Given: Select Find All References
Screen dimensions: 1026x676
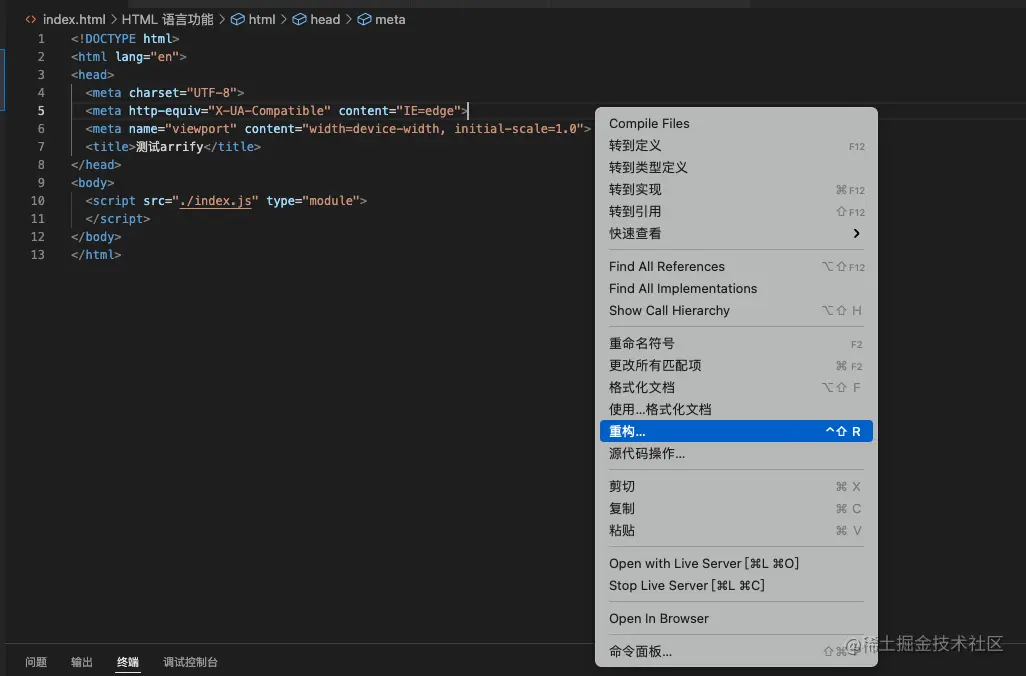Looking at the screenshot, I should click(736, 267).
